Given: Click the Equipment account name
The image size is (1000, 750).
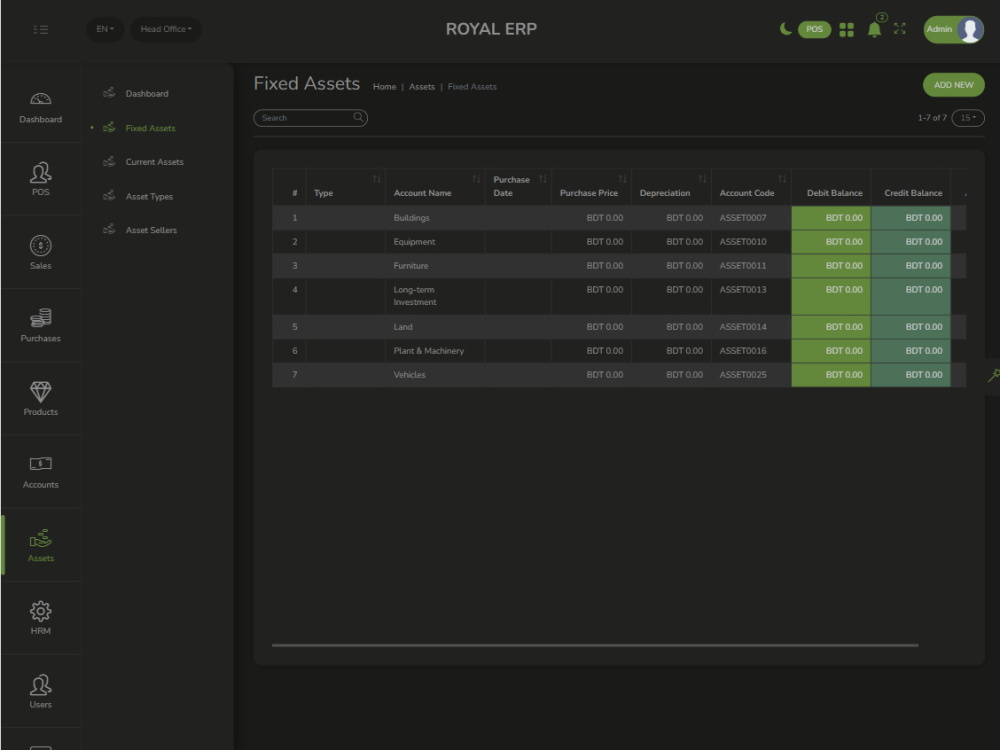Looking at the screenshot, I should 414,242.
